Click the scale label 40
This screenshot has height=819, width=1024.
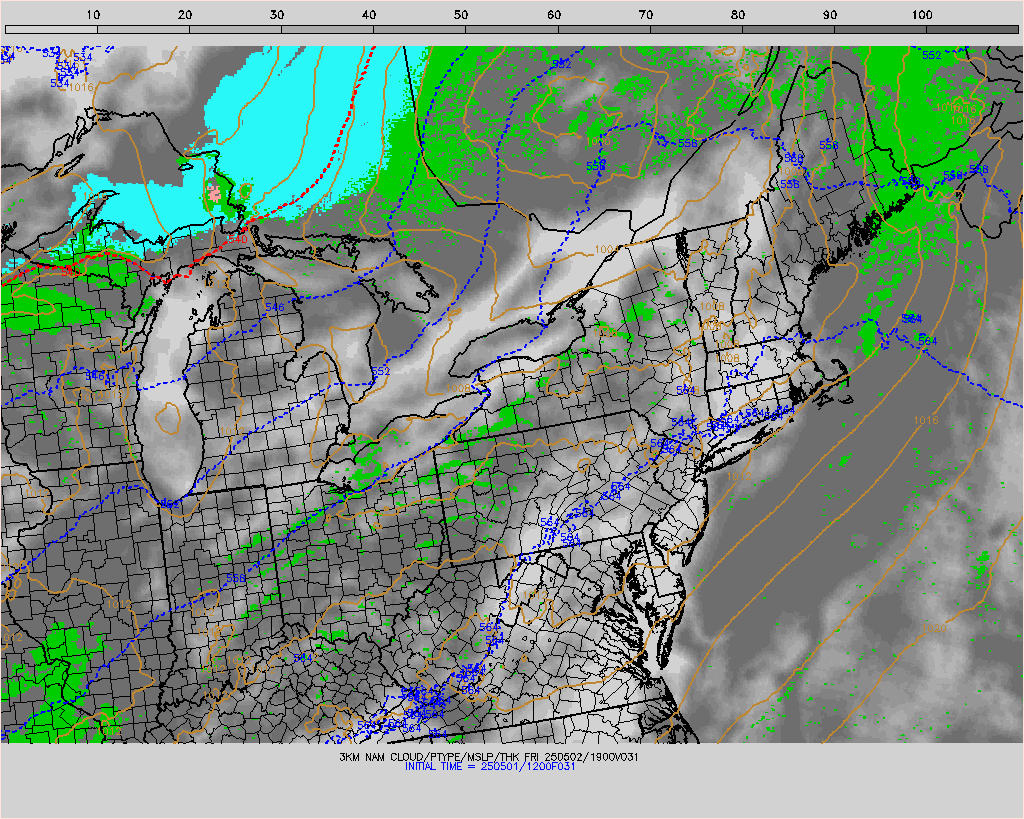[x=369, y=14]
